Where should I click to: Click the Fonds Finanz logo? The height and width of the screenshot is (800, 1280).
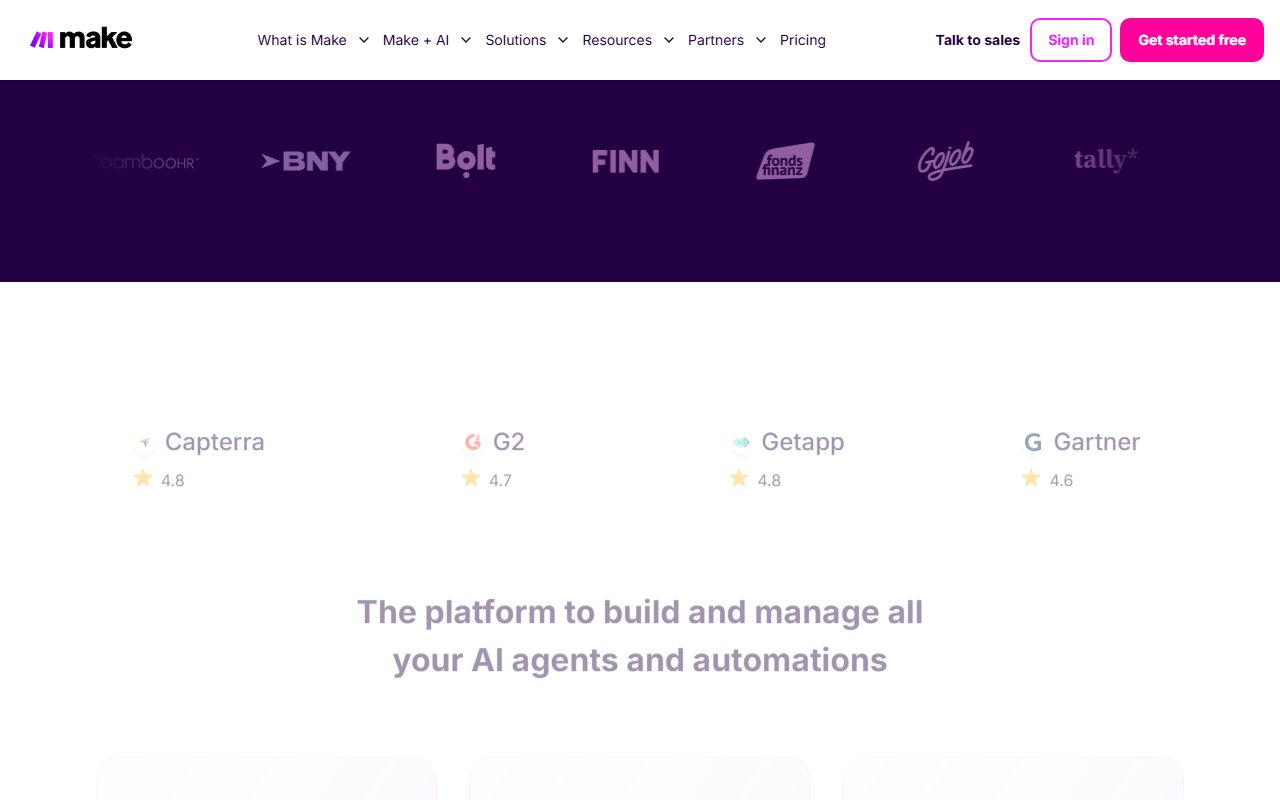785,161
